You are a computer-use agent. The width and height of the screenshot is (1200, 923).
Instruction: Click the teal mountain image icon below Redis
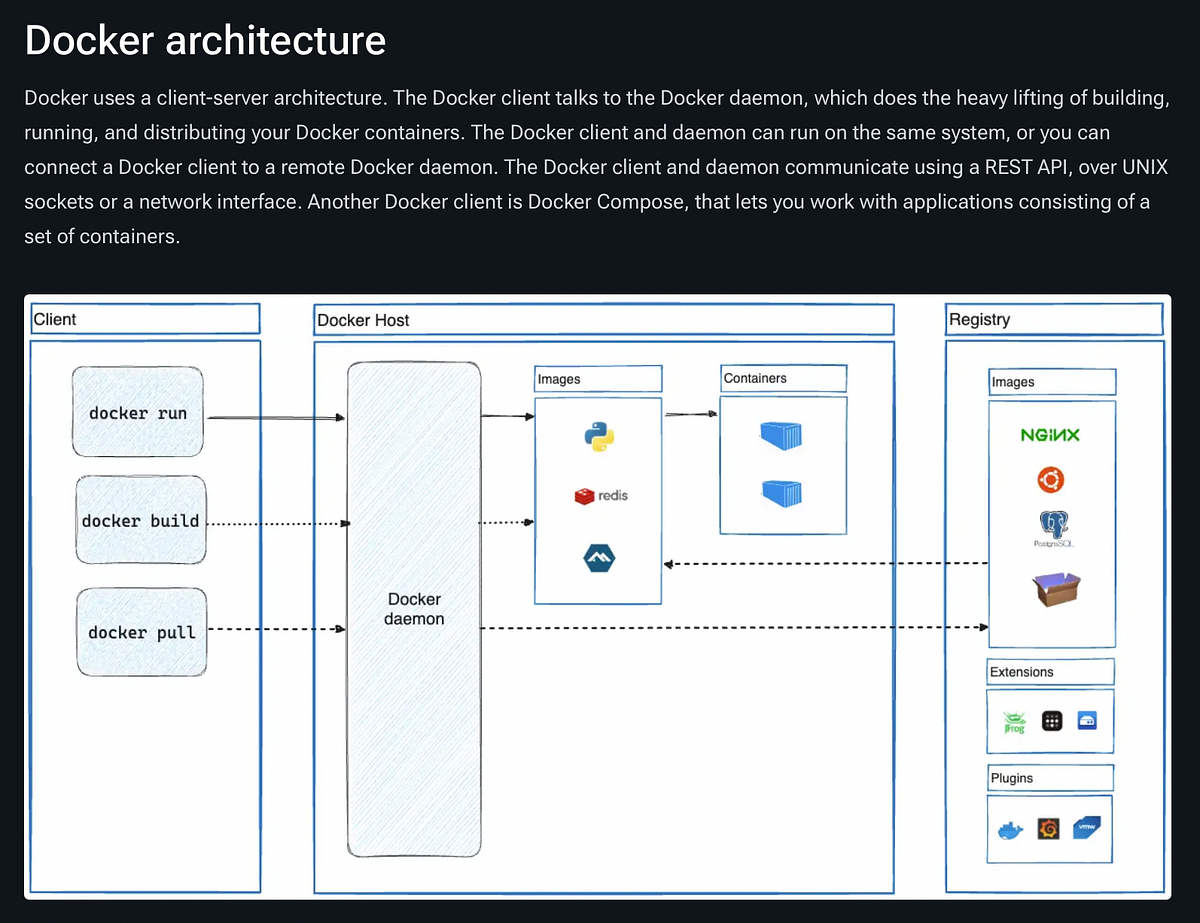[598, 558]
